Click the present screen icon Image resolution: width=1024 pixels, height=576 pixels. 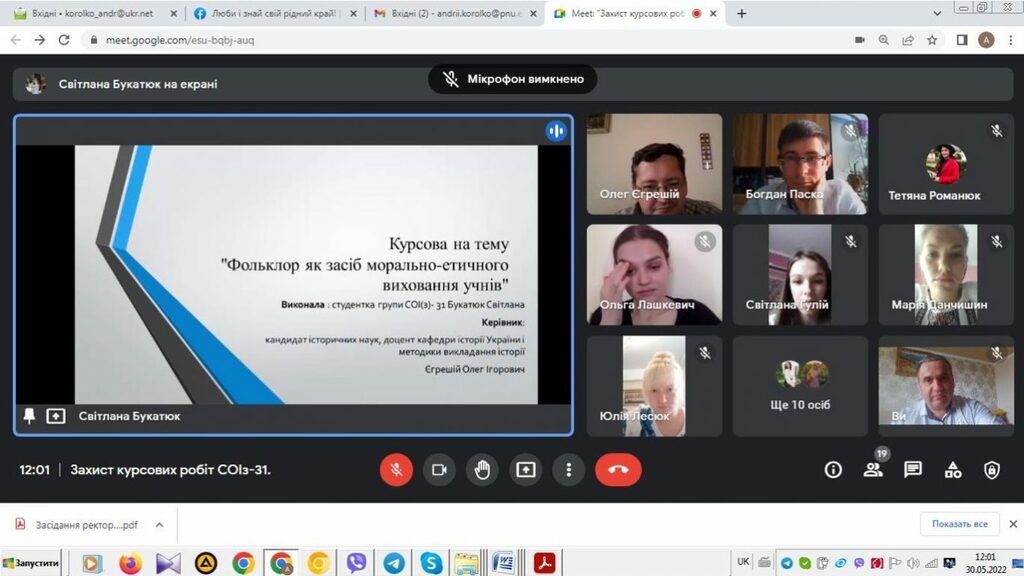tap(526, 470)
